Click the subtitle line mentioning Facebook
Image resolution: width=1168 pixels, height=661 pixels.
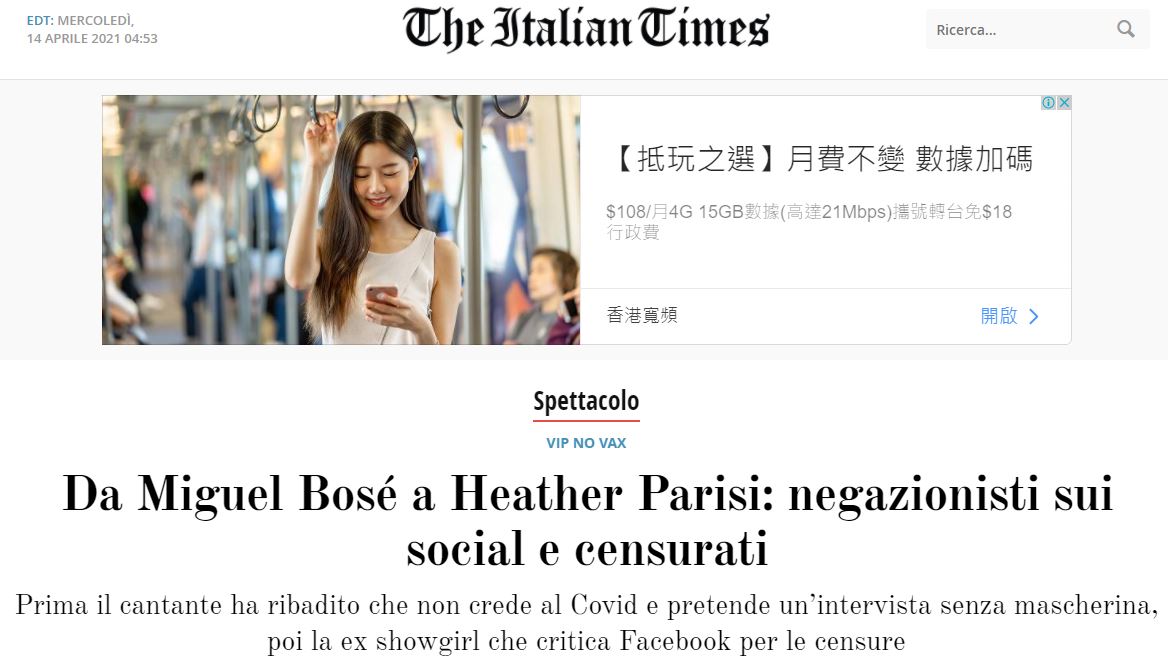(587, 642)
